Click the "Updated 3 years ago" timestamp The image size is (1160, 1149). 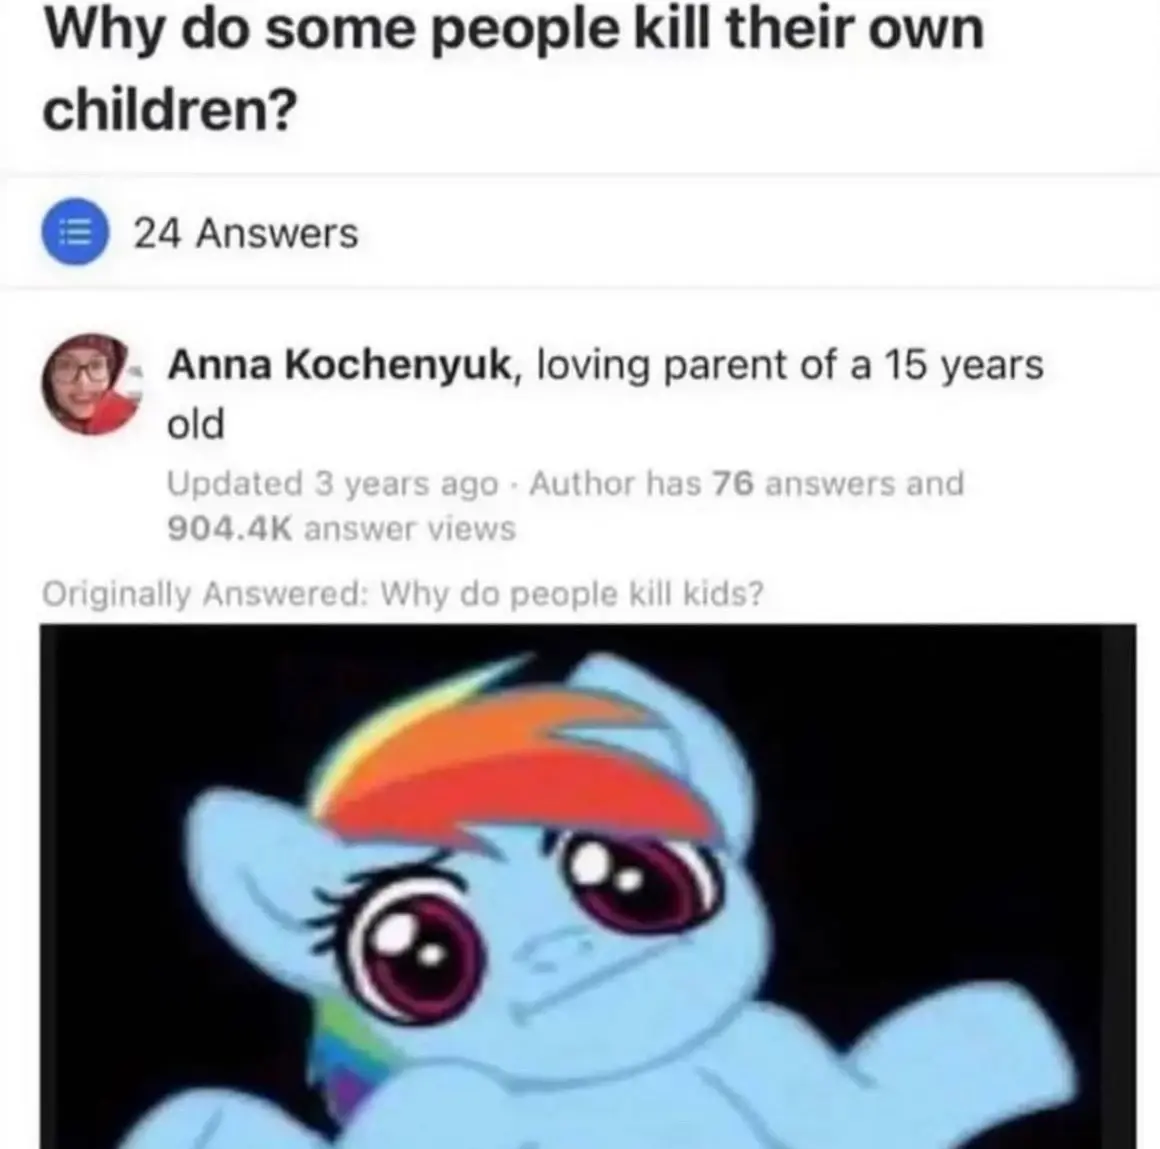[333, 484]
